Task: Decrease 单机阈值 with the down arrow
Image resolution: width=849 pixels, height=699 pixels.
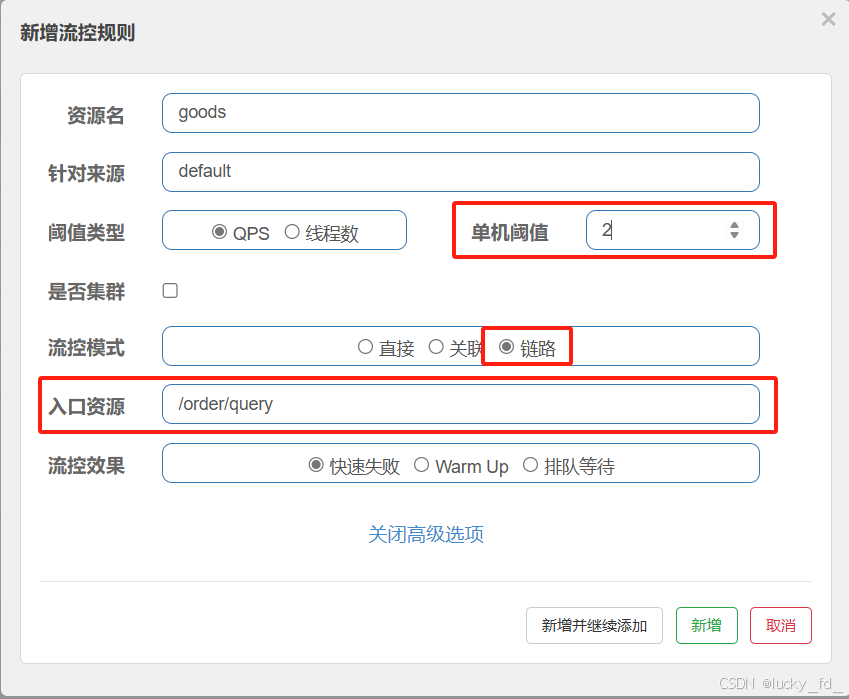Action: click(x=734, y=235)
